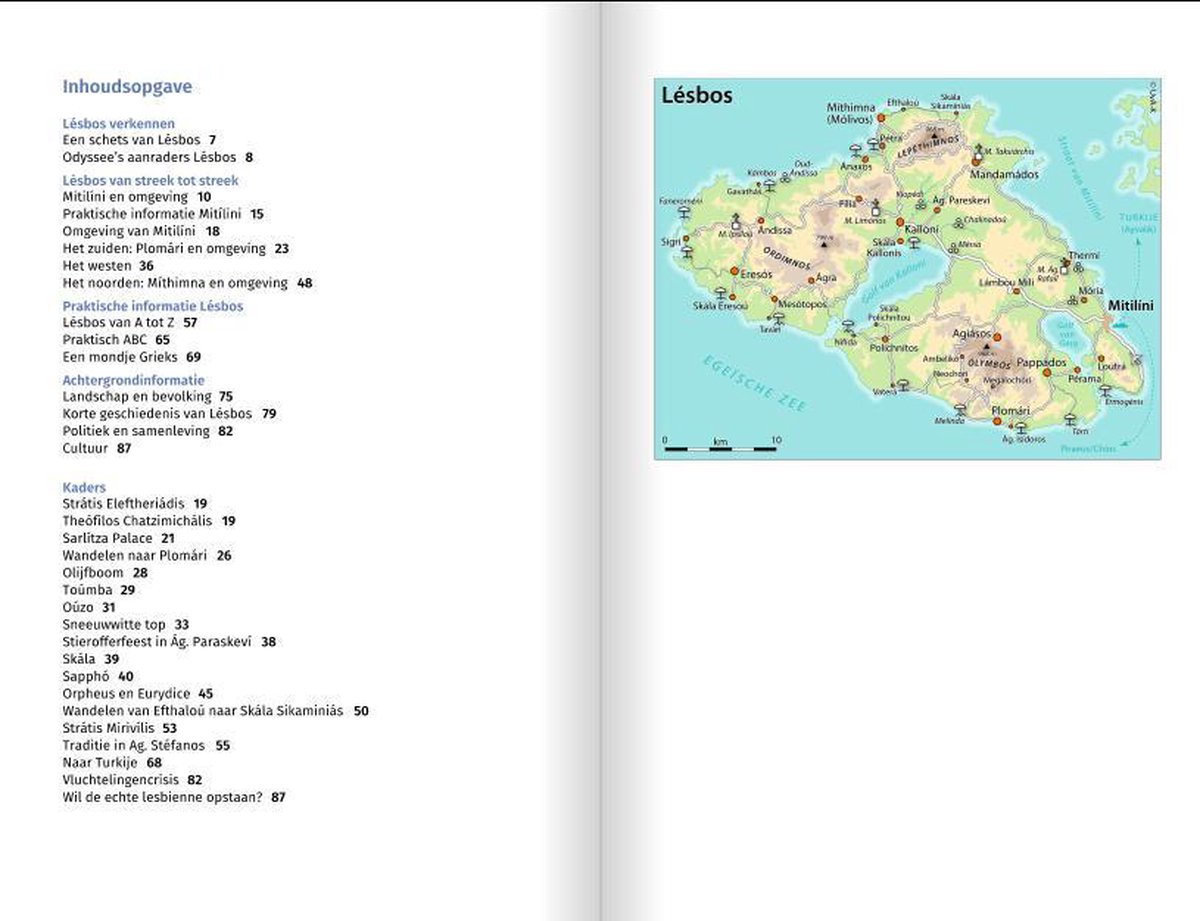This screenshot has width=1200, height=921.
Task: Click 'Ándissa' label on the map
Action: [775, 231]
